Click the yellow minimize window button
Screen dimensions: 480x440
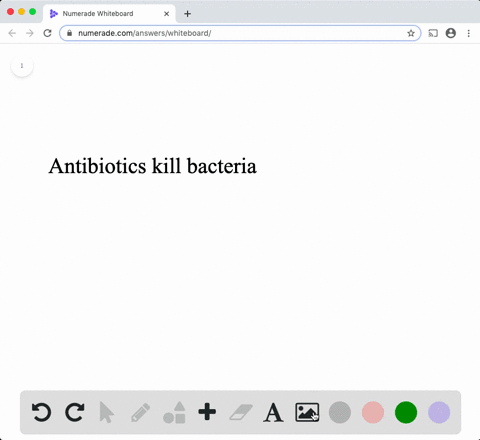pyautogui.click(x=21, y=12)
